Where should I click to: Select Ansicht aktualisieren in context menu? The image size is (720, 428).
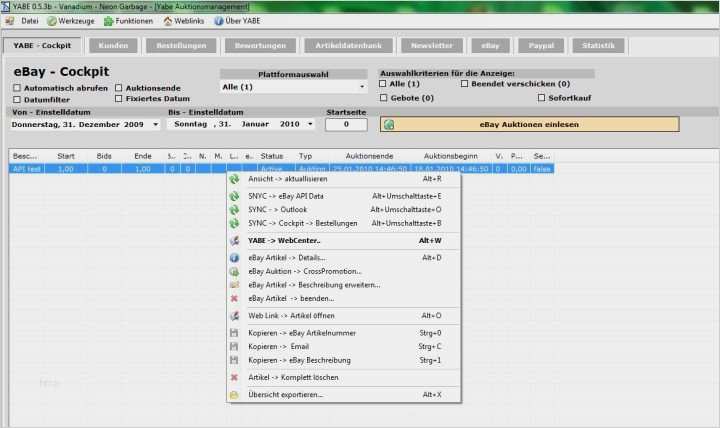click(344, 179)
